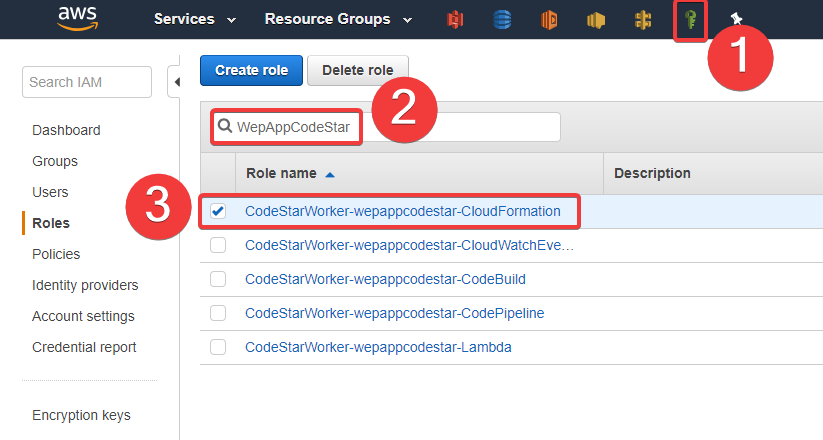This screenshot has height=440, width=823.
Task: Open the green IAM key shortcut icon
Action: click(x=690, y=20)
